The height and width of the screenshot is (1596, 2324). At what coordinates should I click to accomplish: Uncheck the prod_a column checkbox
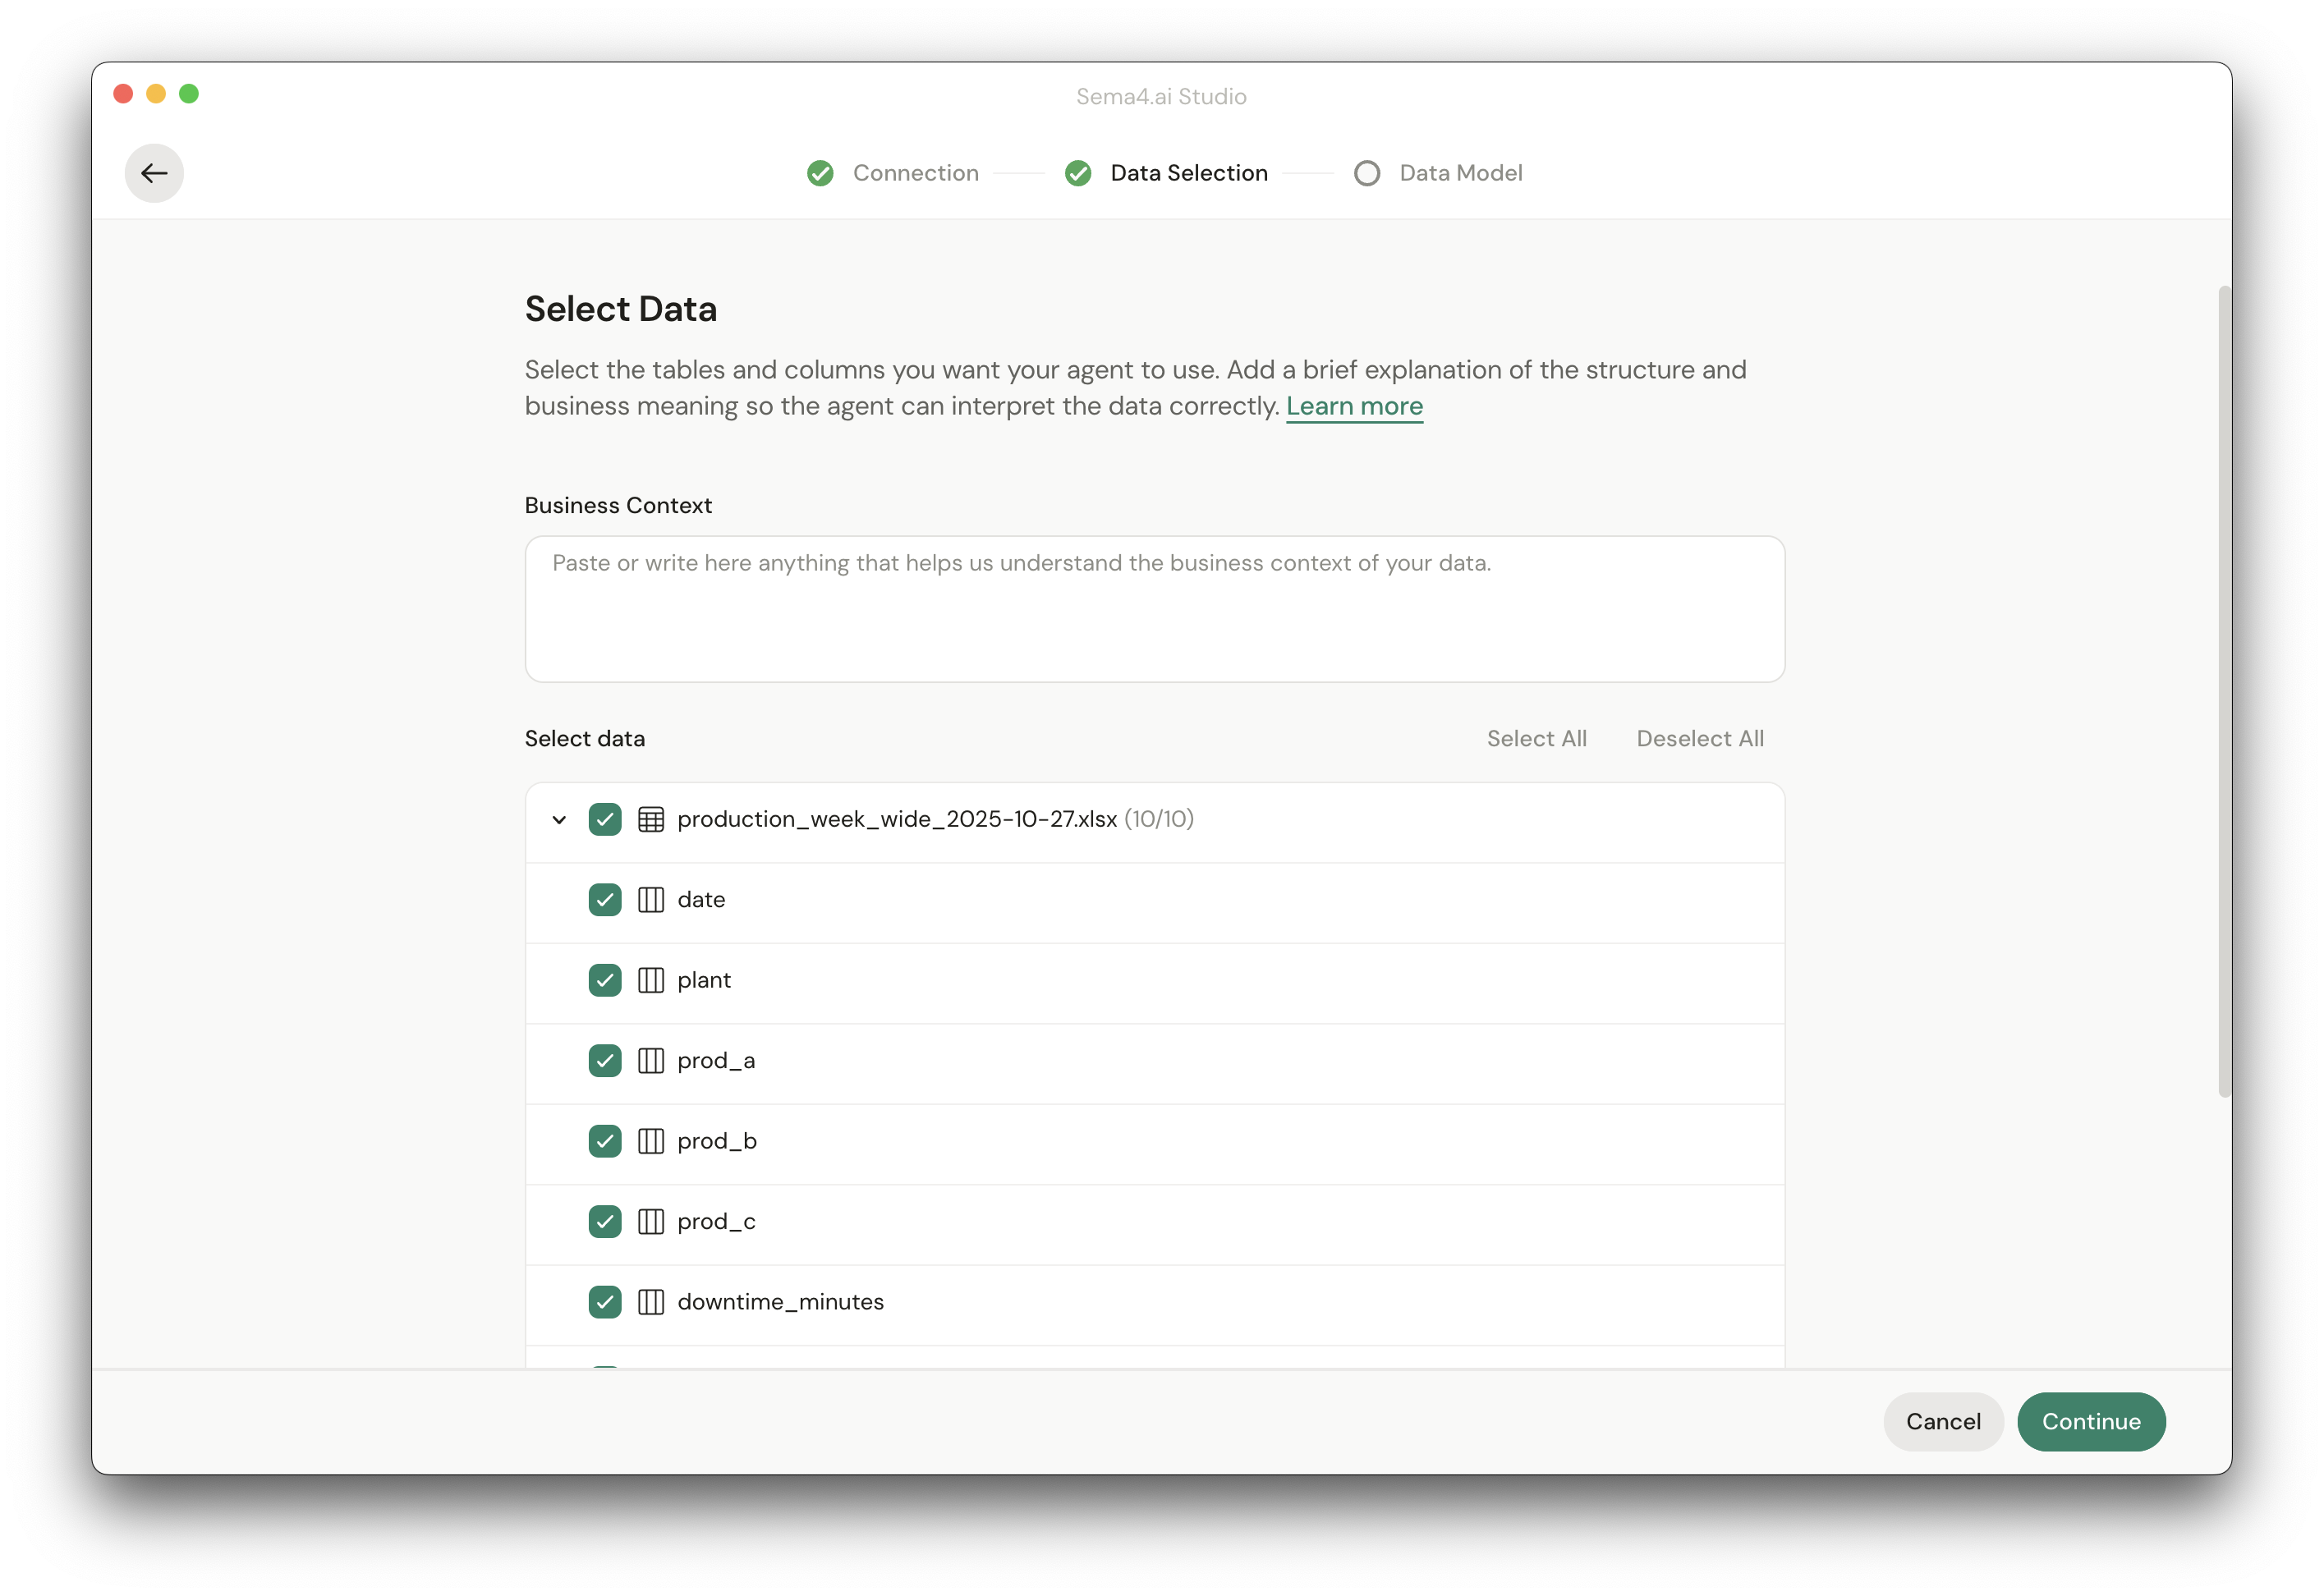tap(605, 1060)
